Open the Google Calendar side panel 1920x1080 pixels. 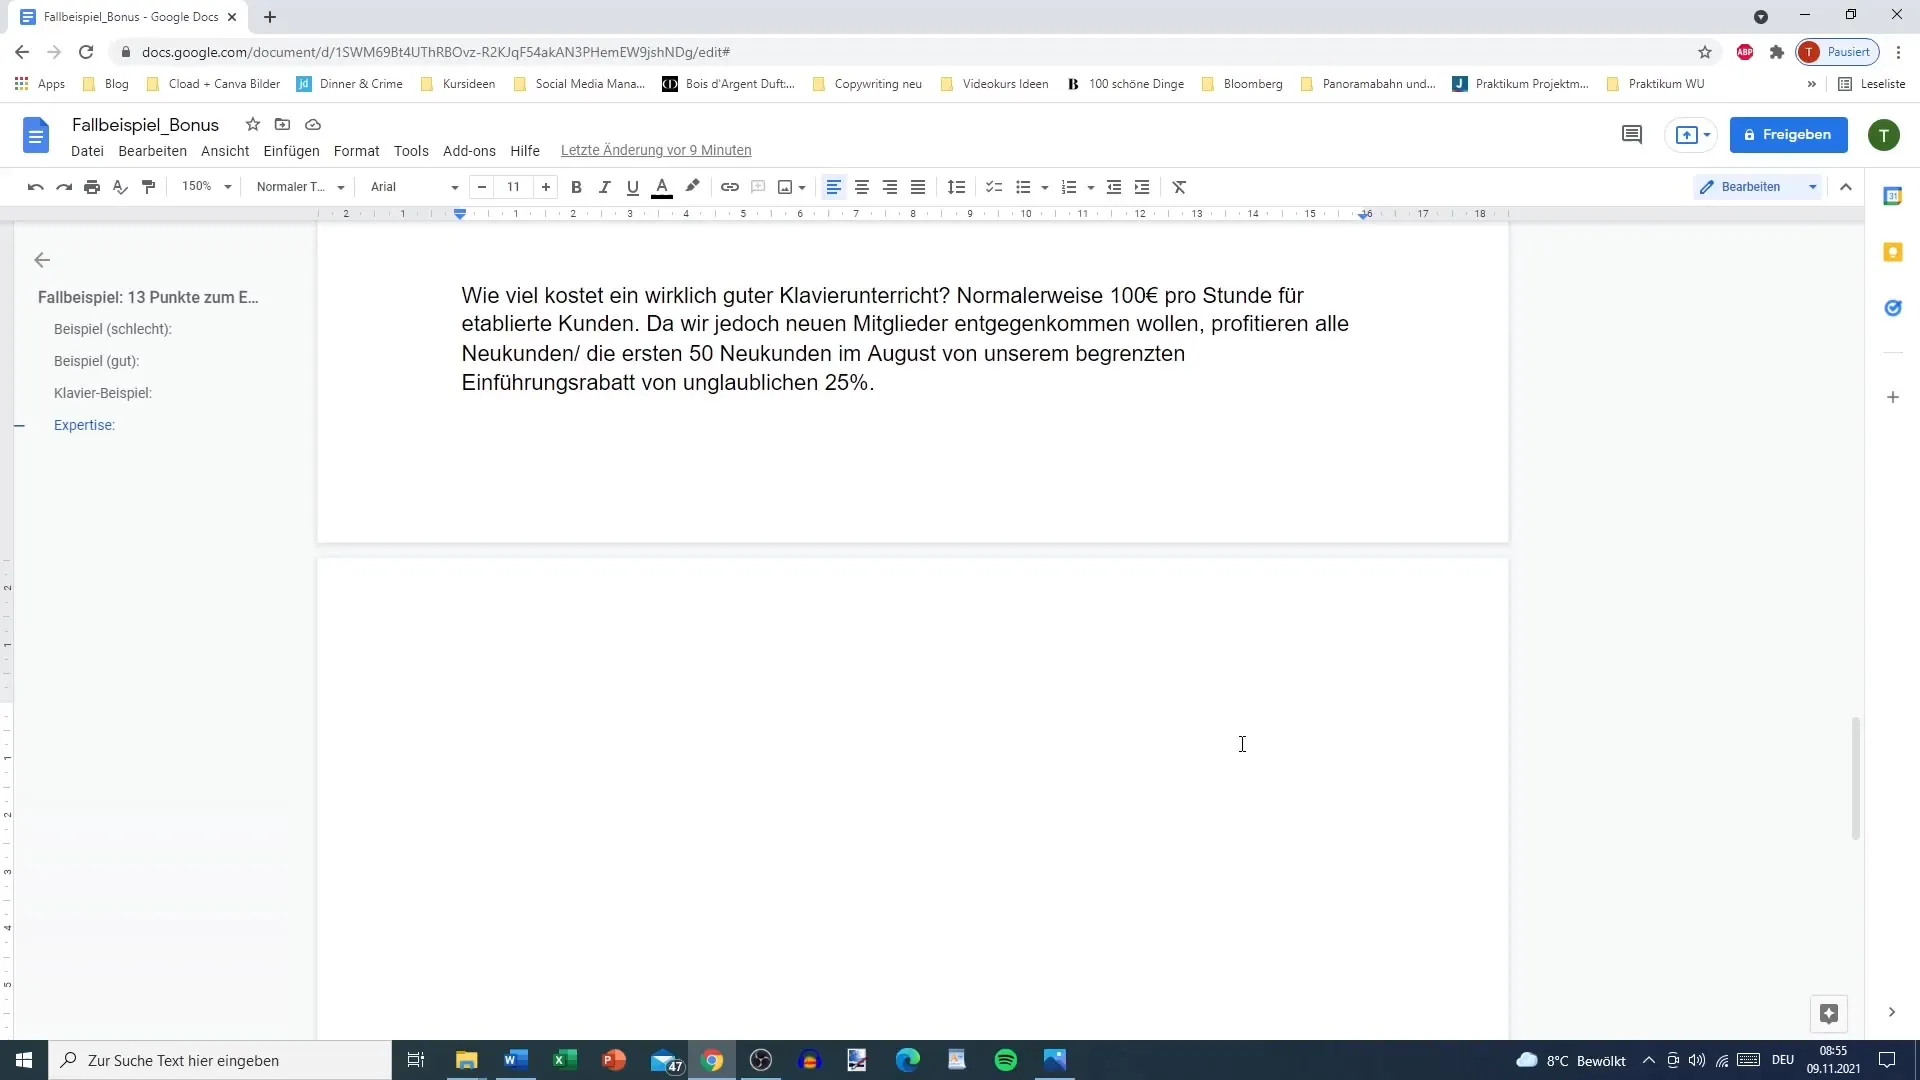point(1893,196)
